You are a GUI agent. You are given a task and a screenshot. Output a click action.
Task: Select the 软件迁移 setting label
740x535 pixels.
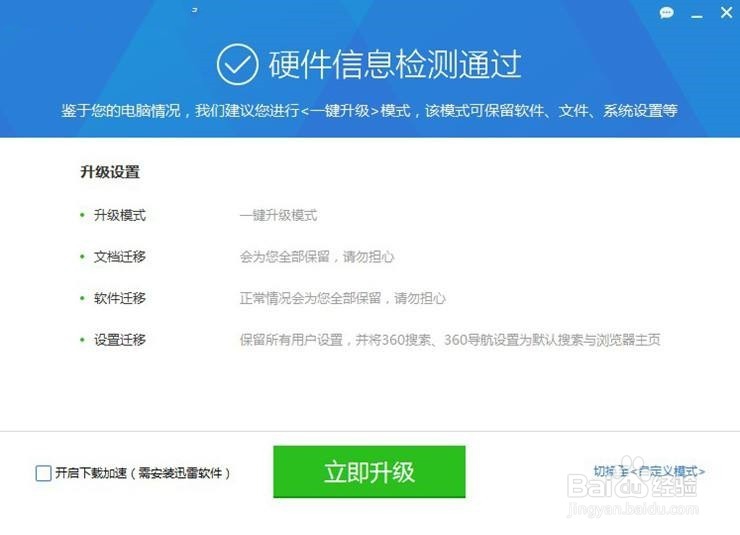tap(119, 298)
